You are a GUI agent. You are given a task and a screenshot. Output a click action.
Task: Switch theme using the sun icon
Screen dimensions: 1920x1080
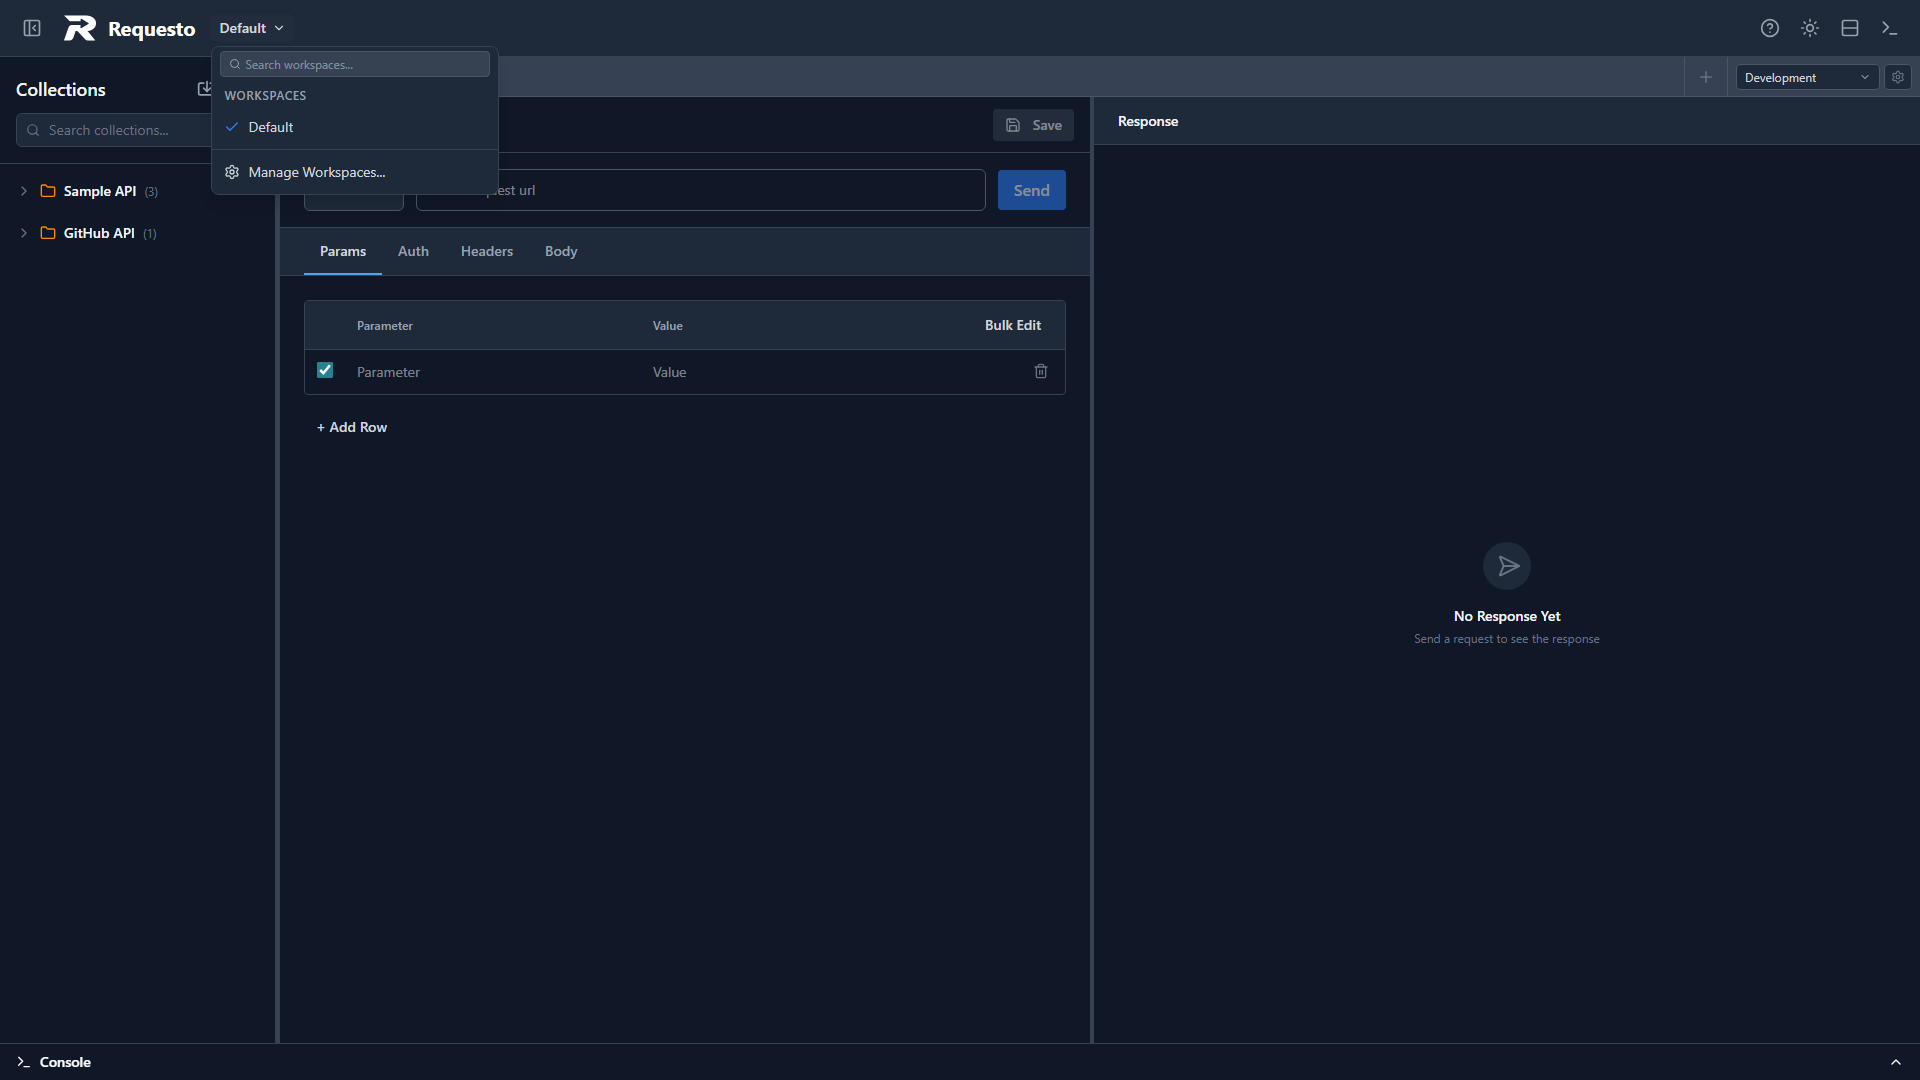[x=1810, y=28]
